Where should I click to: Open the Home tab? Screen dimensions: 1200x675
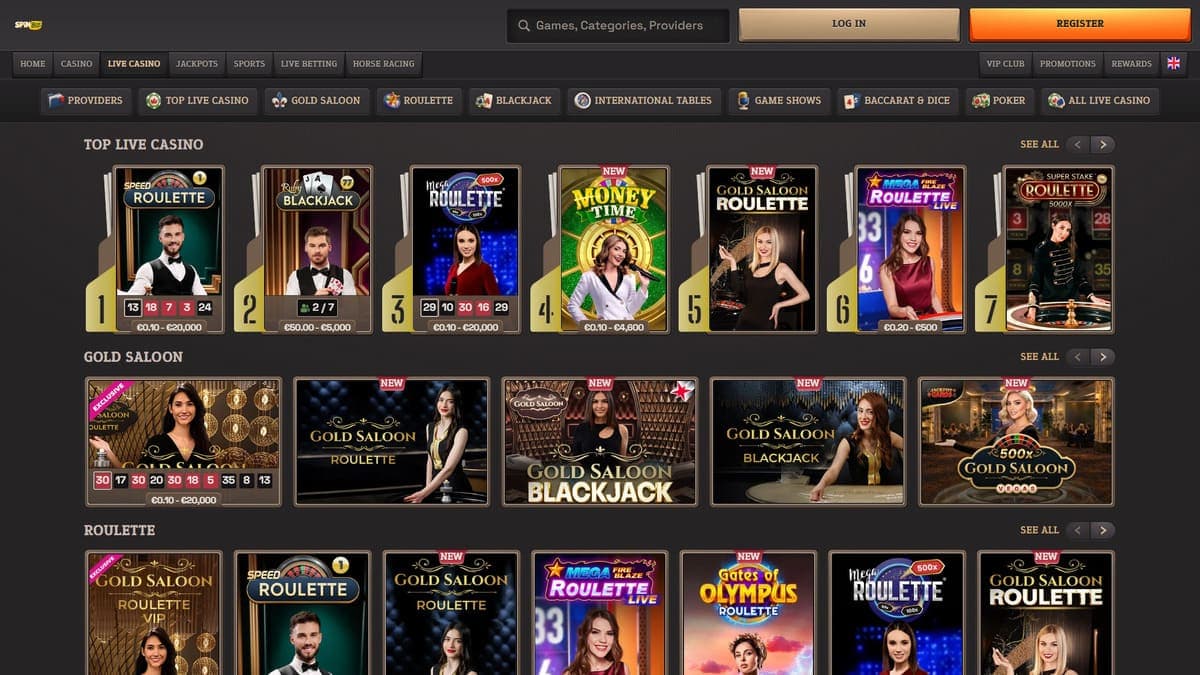(x=33, y=64)
